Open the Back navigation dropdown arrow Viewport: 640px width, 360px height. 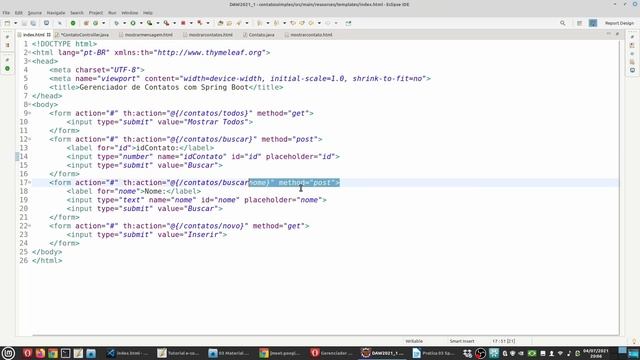tap(319, 23)
